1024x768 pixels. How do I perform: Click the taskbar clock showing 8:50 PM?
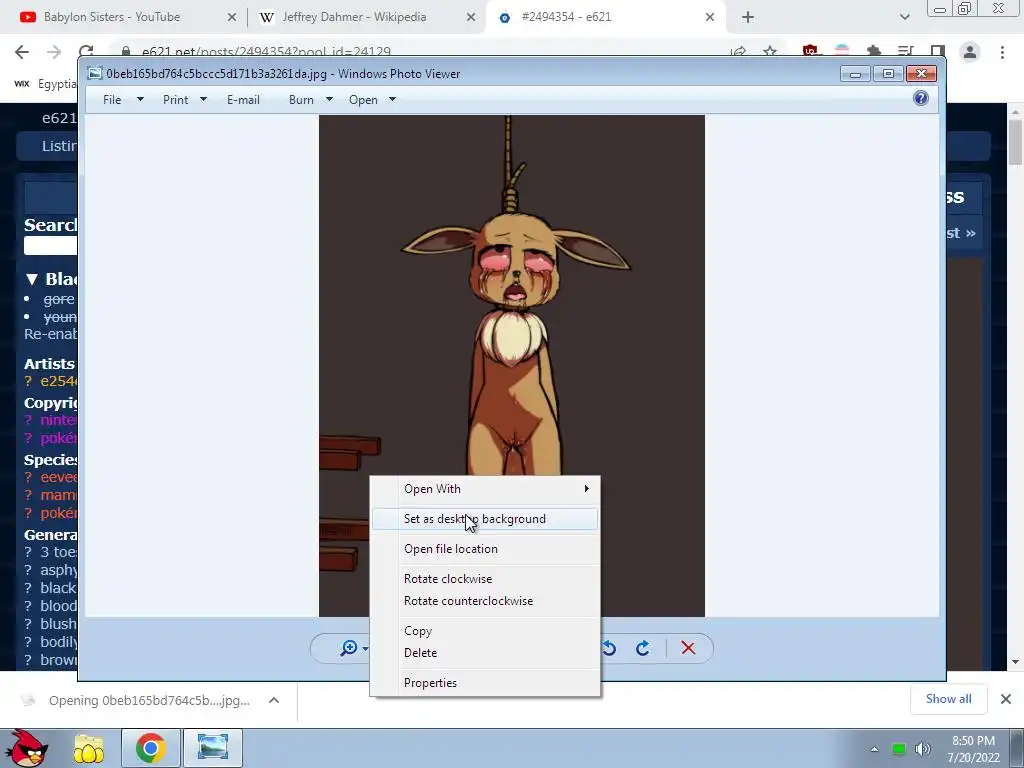click(x=973, y=749)
